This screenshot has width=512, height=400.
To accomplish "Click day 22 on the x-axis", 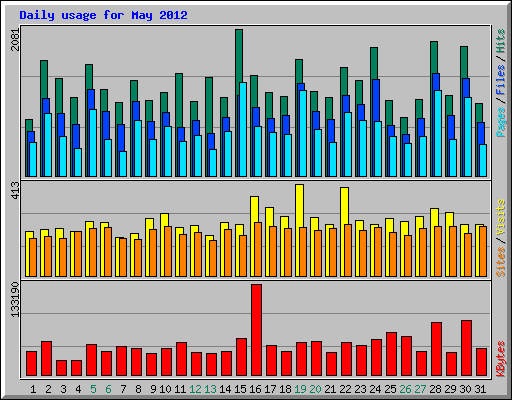I will click(345, 389).
